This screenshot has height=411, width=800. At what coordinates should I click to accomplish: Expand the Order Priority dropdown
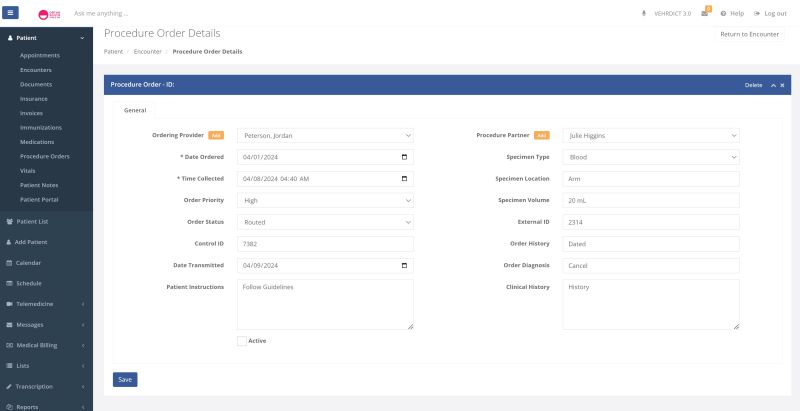[x=325, y=200]
